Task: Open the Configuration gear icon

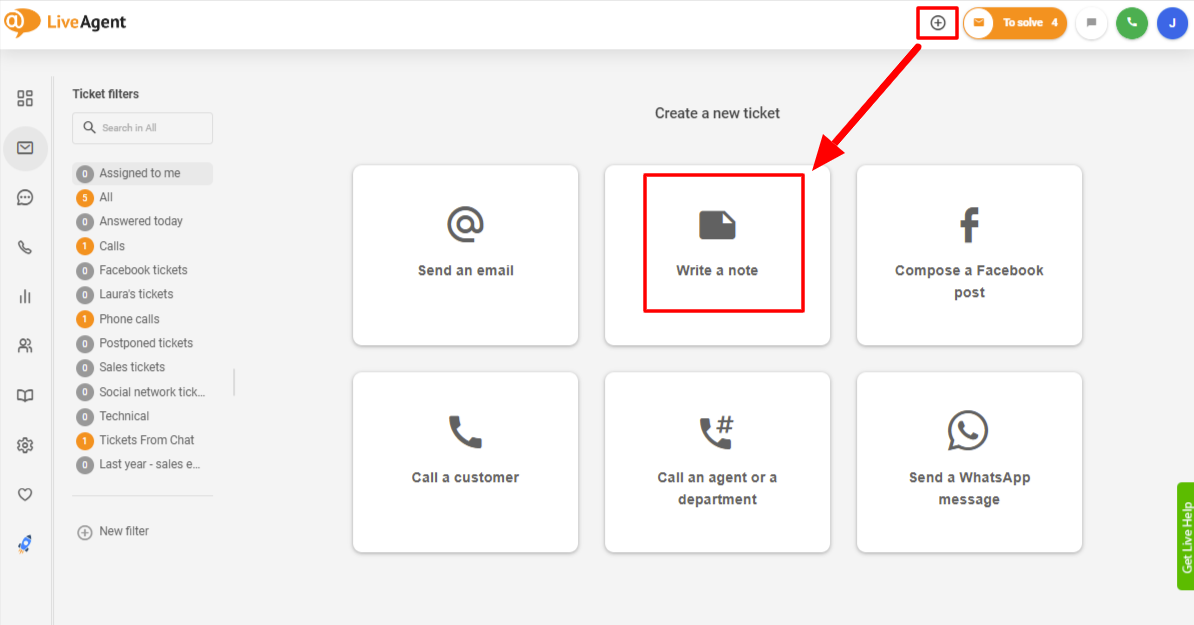Action: [25, 444]
